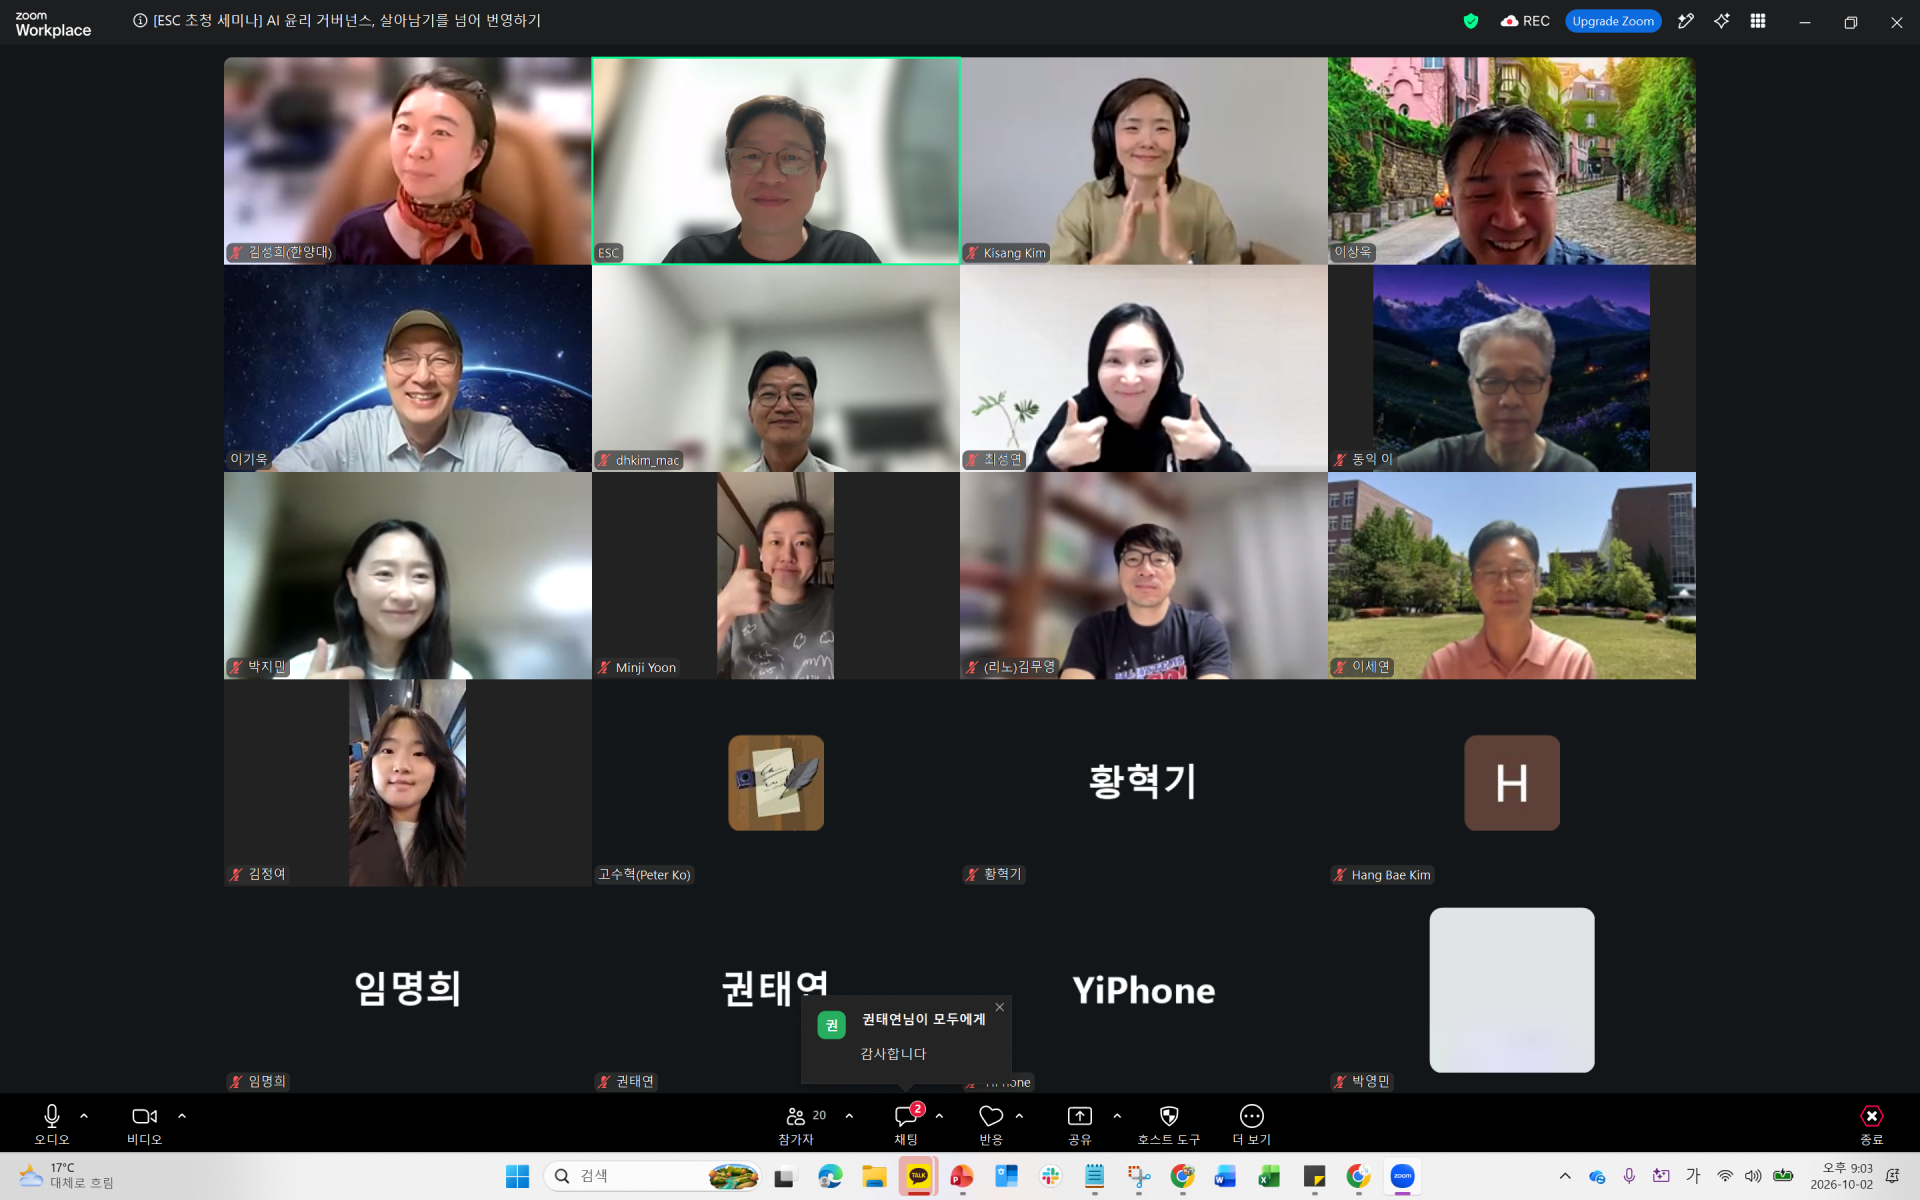The width and height of the screenshot is (1920, 1200).
Task: Open the weather widget 17°C
Action: pos(66,1176)
